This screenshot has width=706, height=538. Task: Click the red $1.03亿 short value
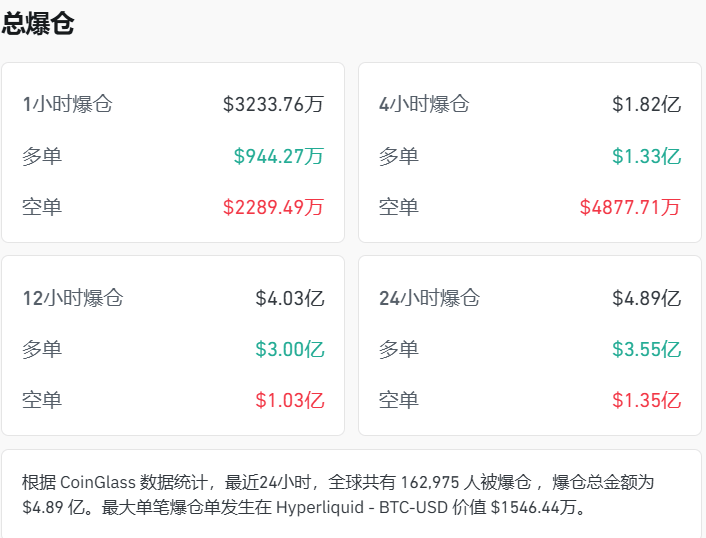289,401
